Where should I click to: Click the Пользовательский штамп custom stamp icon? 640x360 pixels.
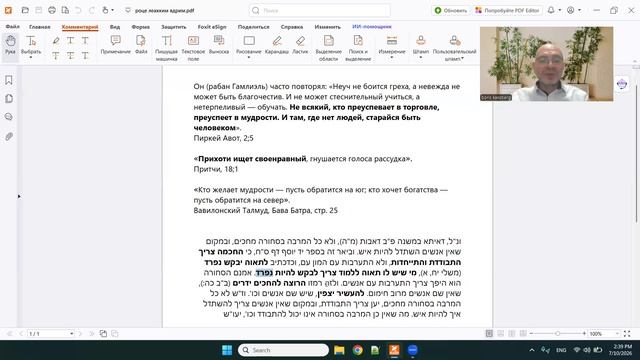[454, 40]
